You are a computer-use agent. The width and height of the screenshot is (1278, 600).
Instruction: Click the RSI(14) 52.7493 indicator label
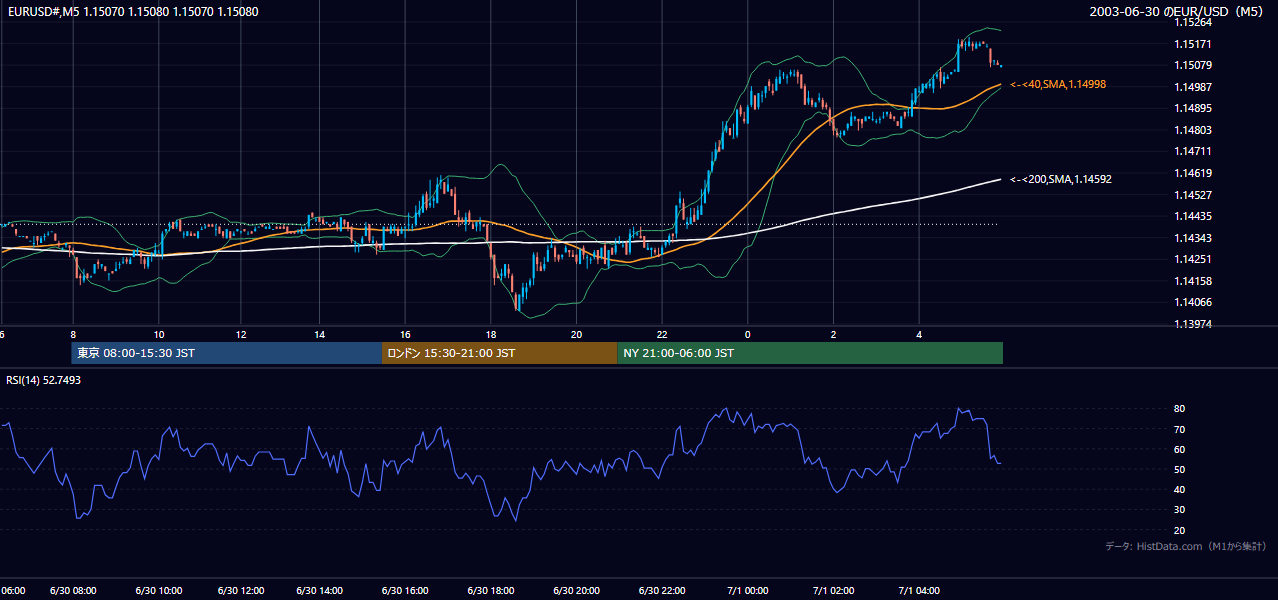tap(44, 380)
